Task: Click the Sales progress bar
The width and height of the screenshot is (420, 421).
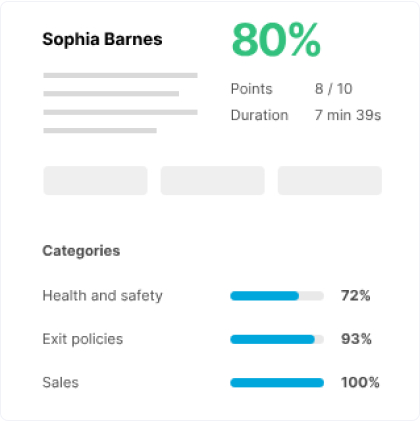Action: tap(277, 383)
